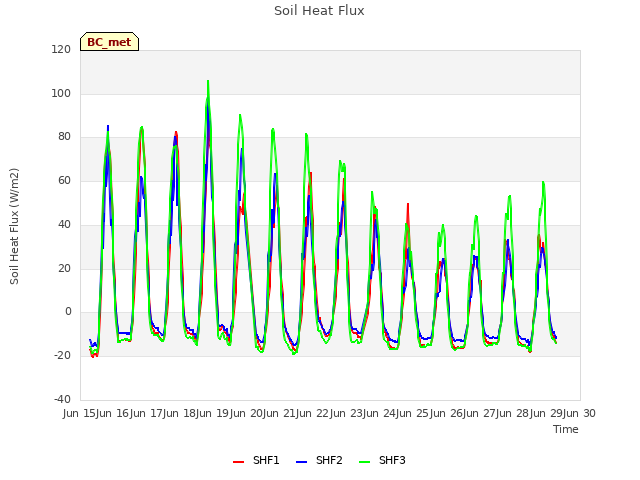Click the Jun 30 x-axis tick label
Image resolution: width=640 pixels, height=480 pixels.
pos(580,413)
